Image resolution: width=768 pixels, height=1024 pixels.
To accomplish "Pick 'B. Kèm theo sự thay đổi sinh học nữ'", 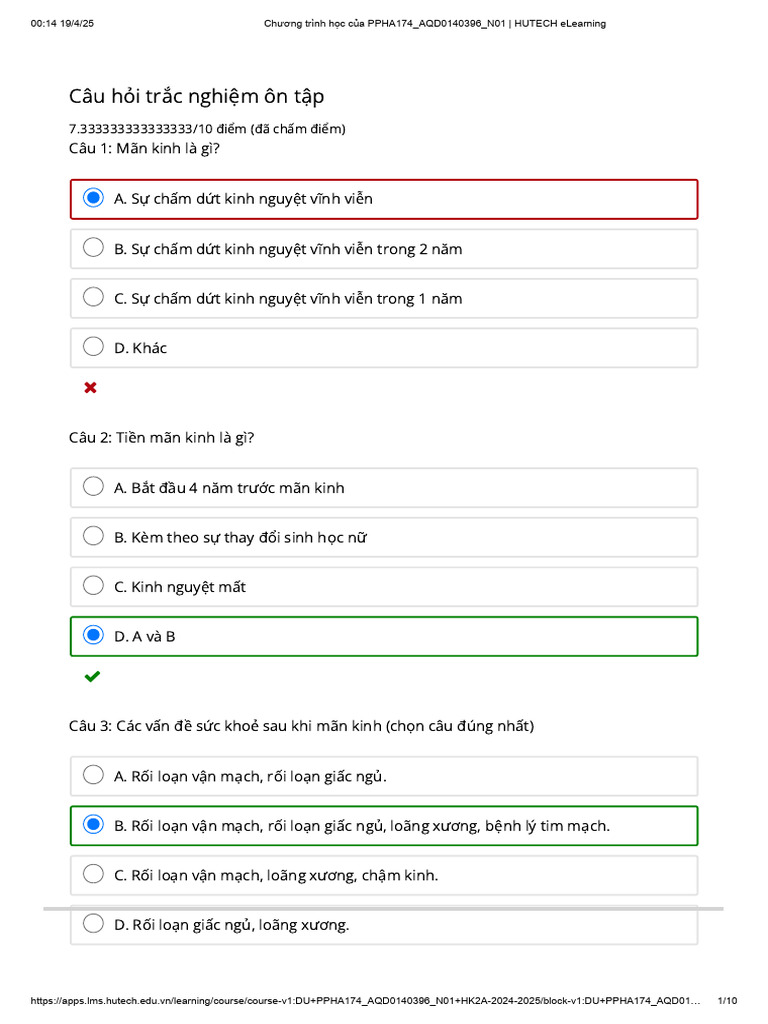I will coord(384,537).
